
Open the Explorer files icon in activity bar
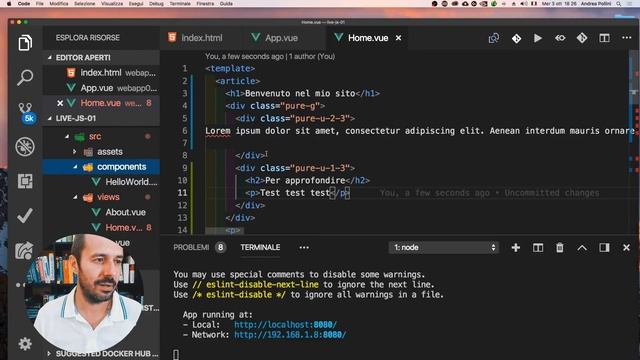click(x=25, y=43)
